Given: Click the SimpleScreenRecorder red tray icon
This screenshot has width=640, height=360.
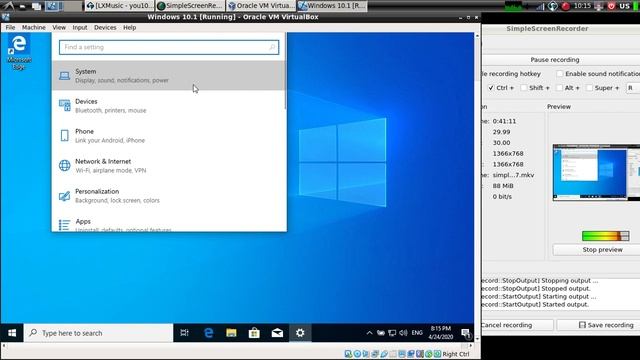Looking at the screenshot, I should (x=565, y=6).
